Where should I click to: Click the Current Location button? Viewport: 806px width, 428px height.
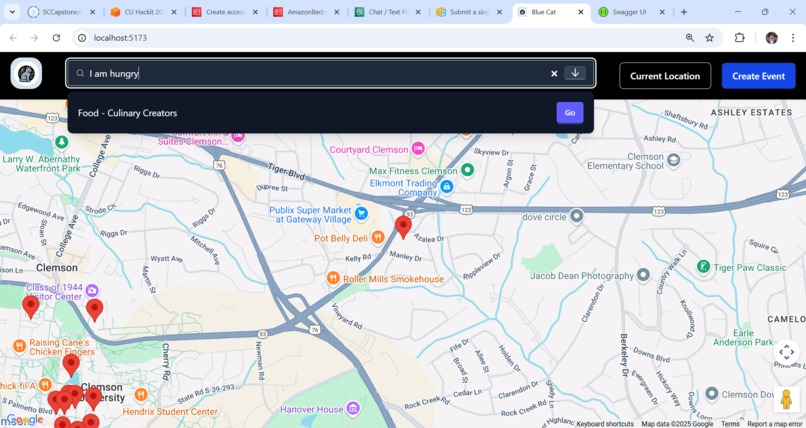click(x=665, y=76)
